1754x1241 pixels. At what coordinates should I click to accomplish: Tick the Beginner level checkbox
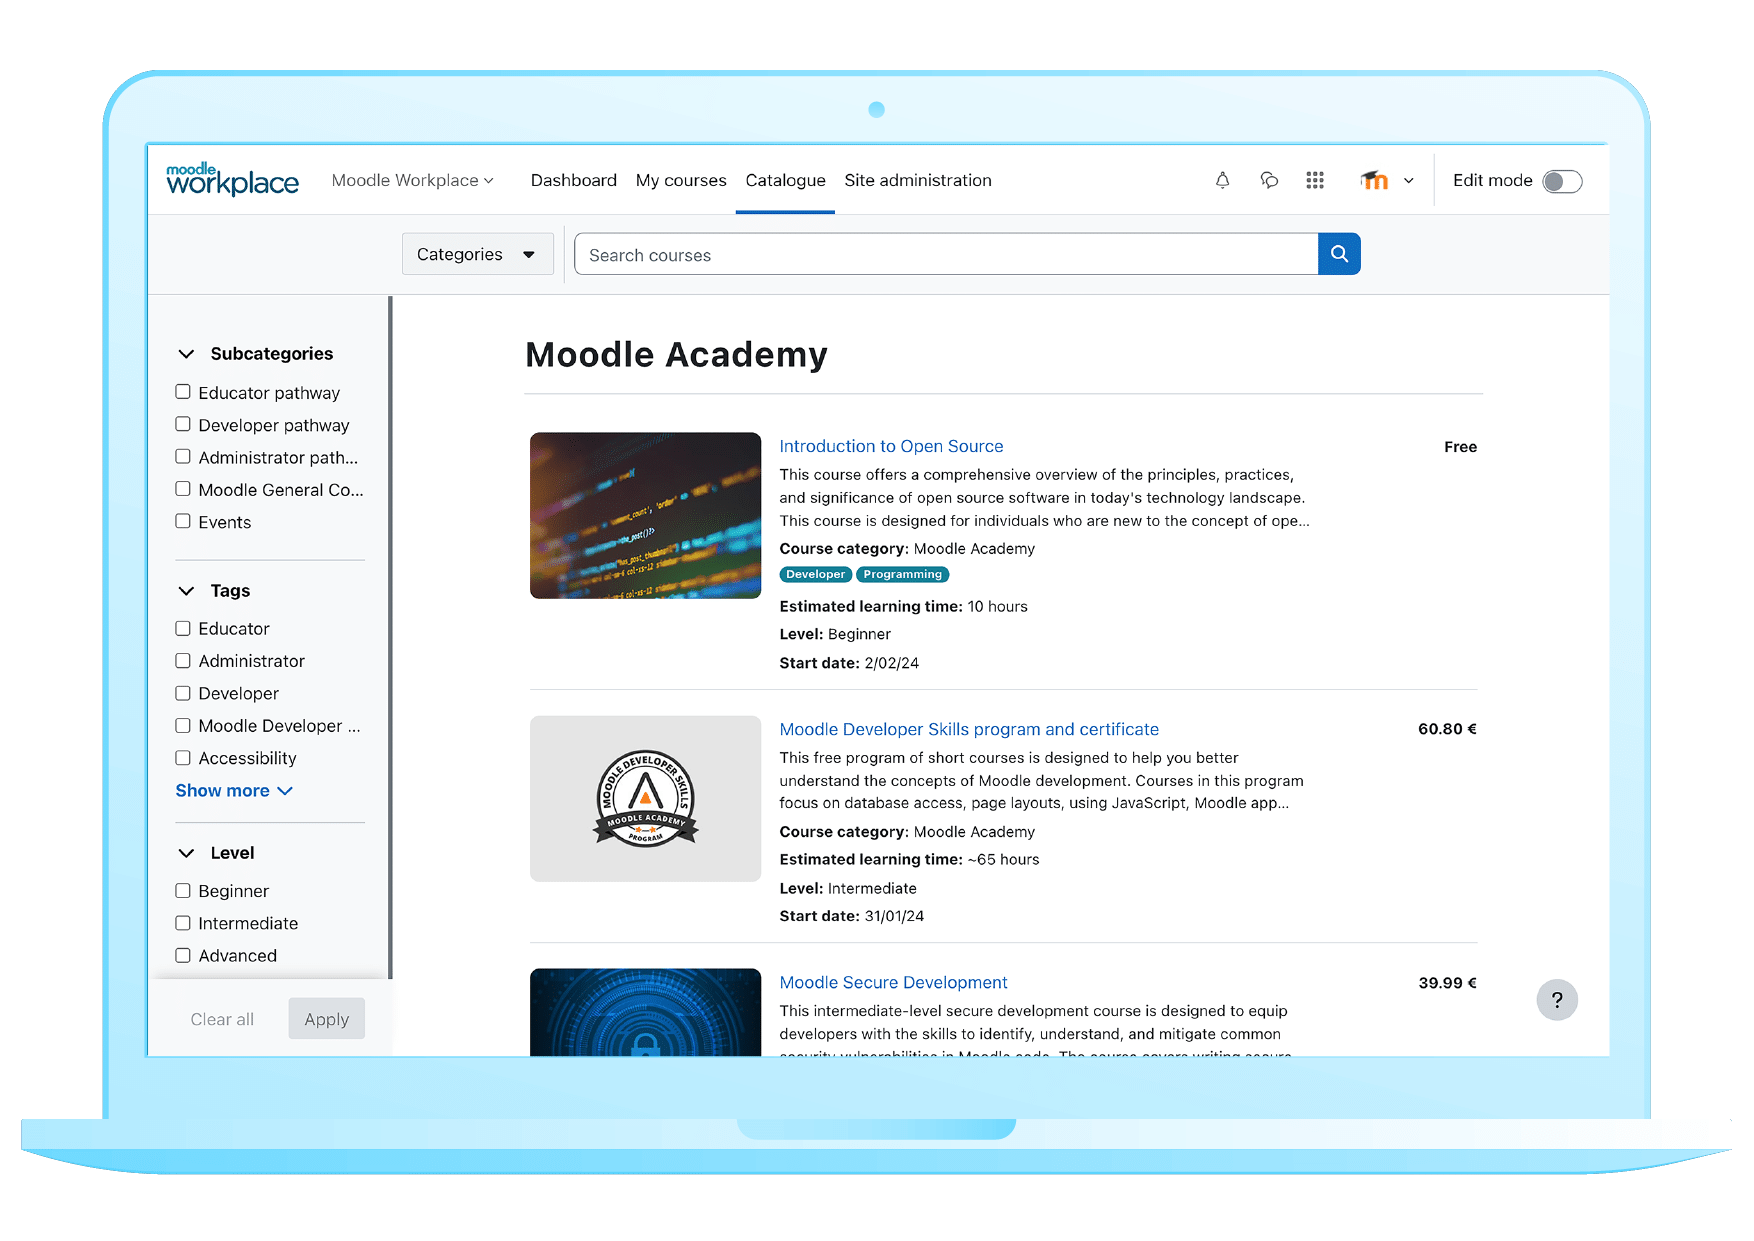[183, 890]
